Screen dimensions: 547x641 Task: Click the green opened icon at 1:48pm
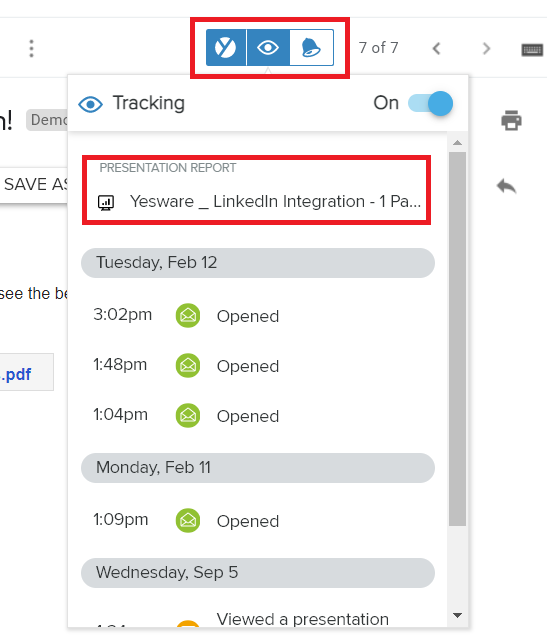click(x=188, y=365)
